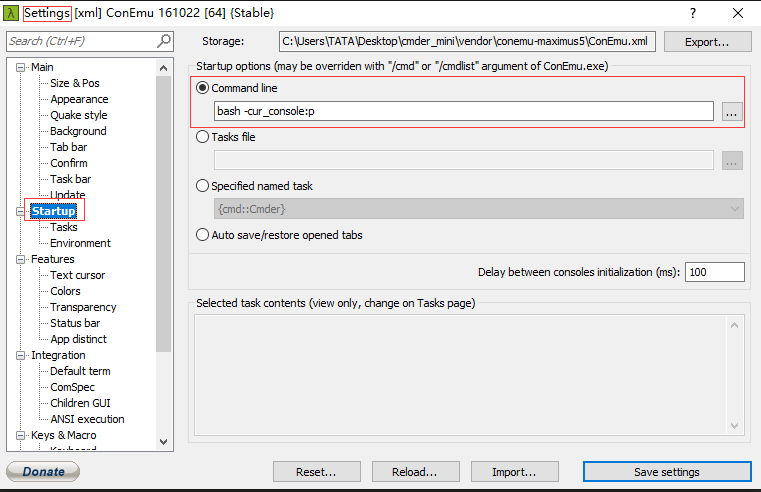Select App distinct tree item
The width and height of the screenshot is (761, 492).
point(78,340)
